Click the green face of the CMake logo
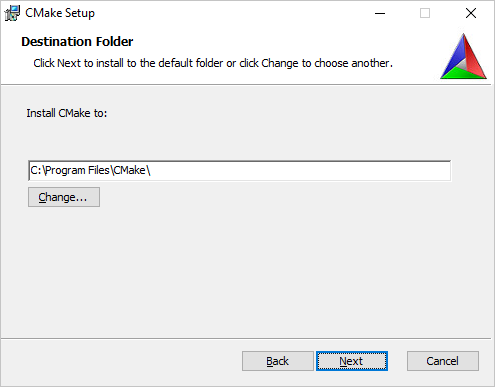The image size is (495, 387). point(463,74)
